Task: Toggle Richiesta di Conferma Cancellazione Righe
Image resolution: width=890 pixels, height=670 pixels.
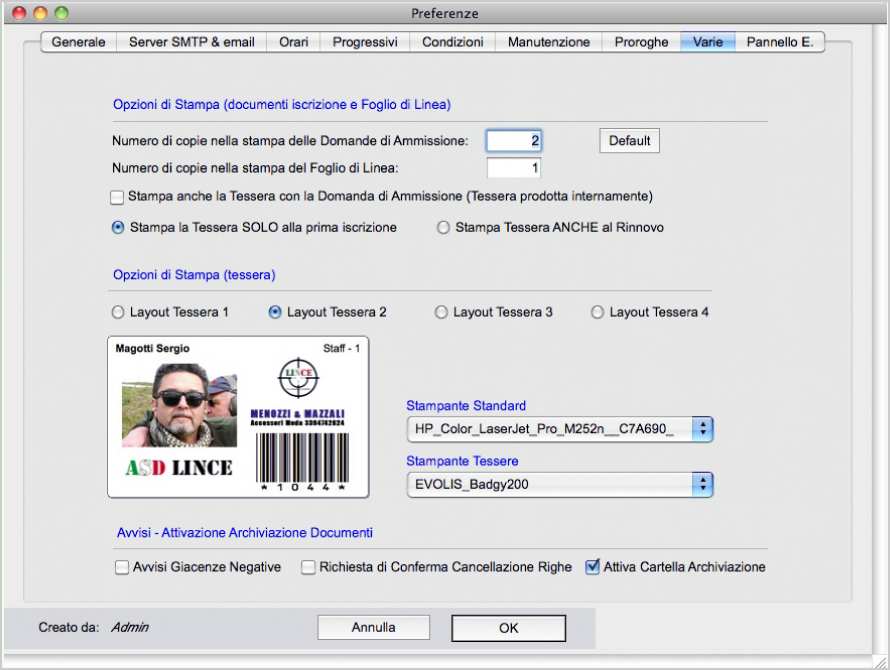Action: (x=309, y=567)
